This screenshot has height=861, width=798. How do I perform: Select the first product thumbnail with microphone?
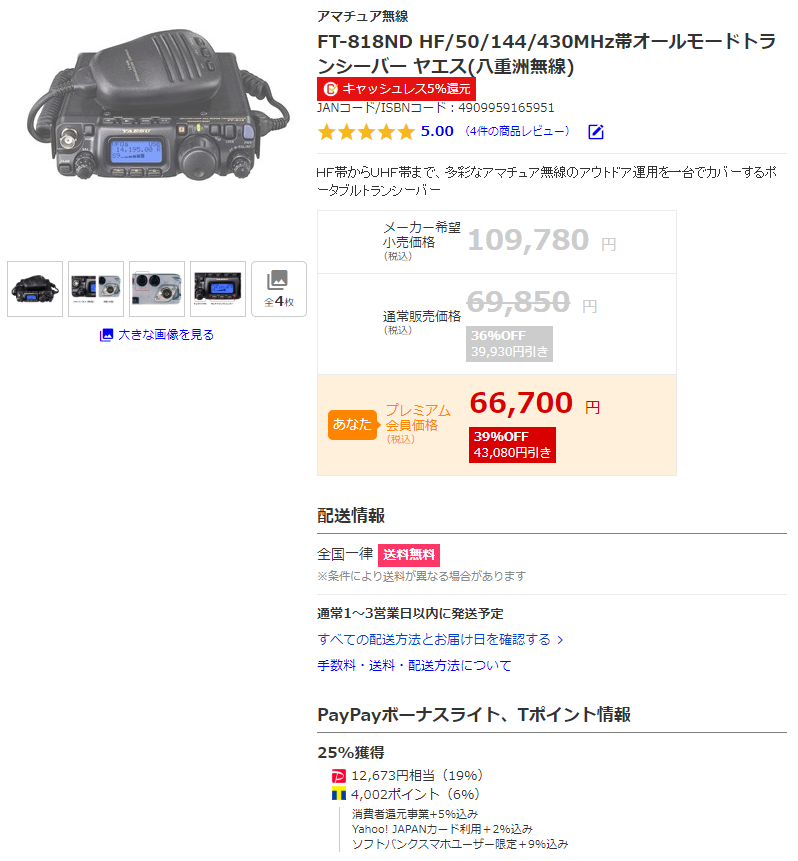point(35,289)
